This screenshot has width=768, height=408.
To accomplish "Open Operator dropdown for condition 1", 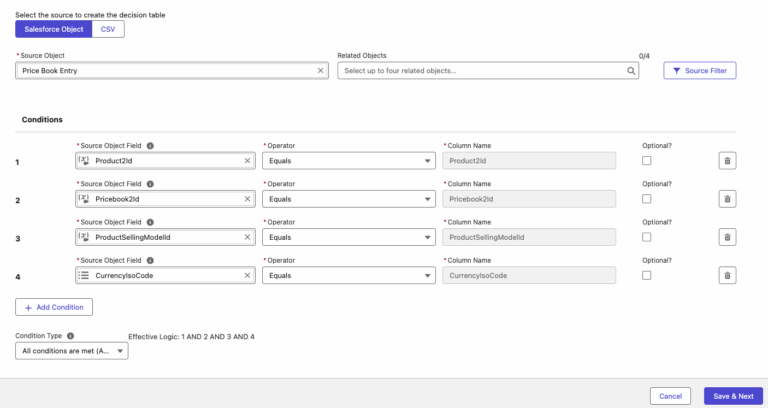I will (x=348, y=161).
